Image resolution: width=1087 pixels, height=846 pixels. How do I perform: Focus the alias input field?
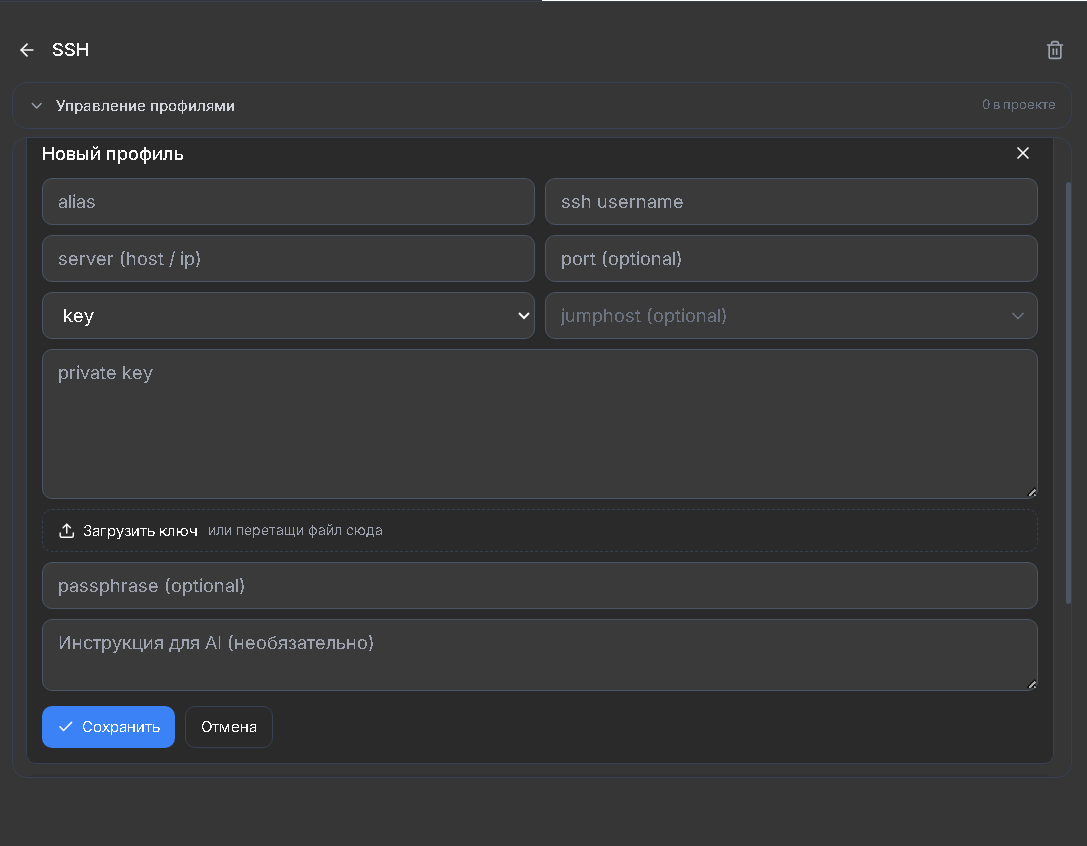(x=288, y=202)
